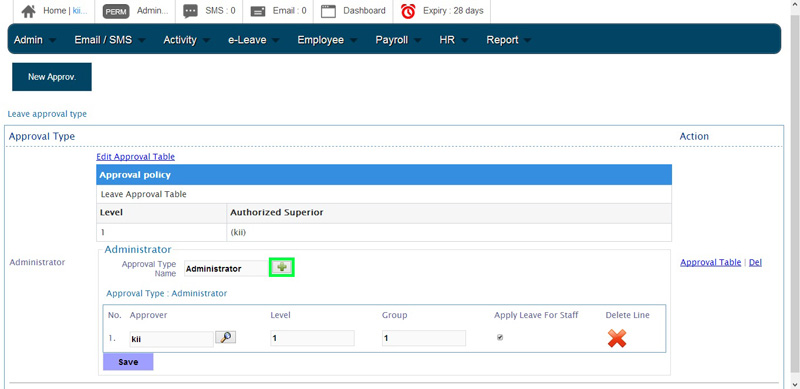Click the Del action link
Screen dimensions: 800x389
pyautogui.click(x=755, y=262)
